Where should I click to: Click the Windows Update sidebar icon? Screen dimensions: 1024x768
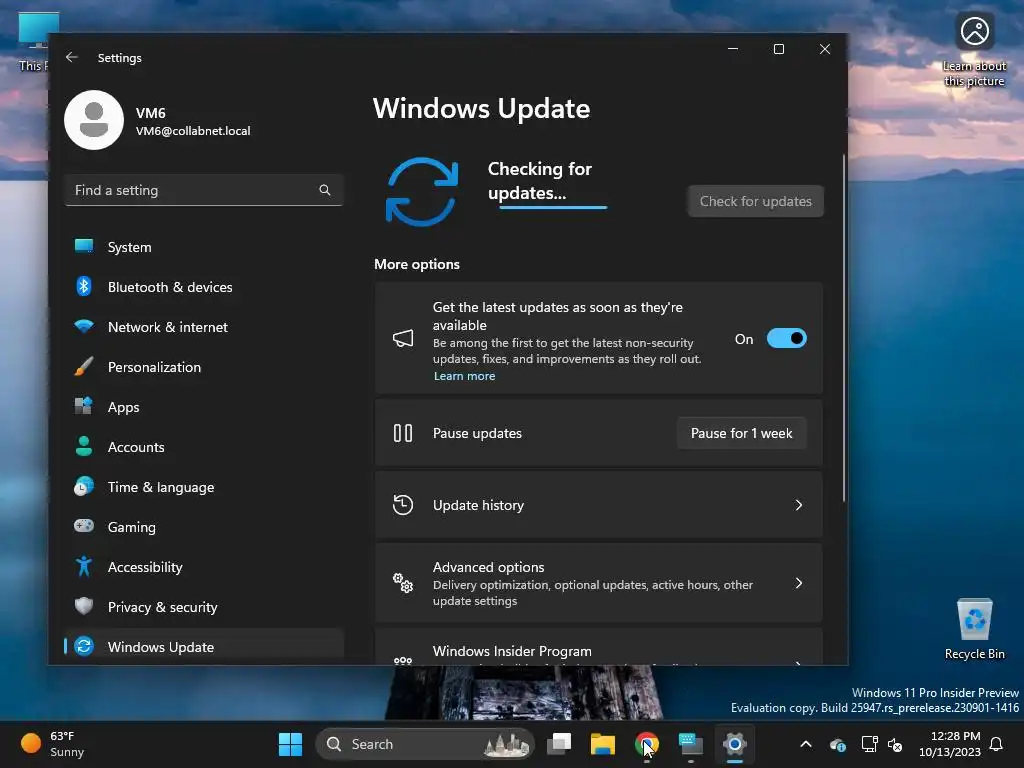click(x=84, y=646)
